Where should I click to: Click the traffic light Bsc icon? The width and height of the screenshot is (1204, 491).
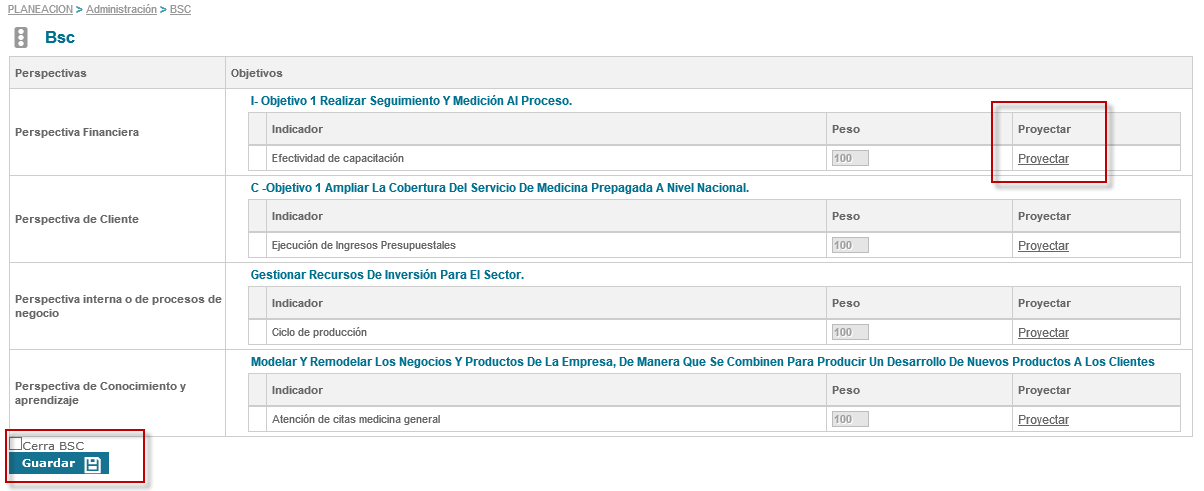tap(21, 38)
